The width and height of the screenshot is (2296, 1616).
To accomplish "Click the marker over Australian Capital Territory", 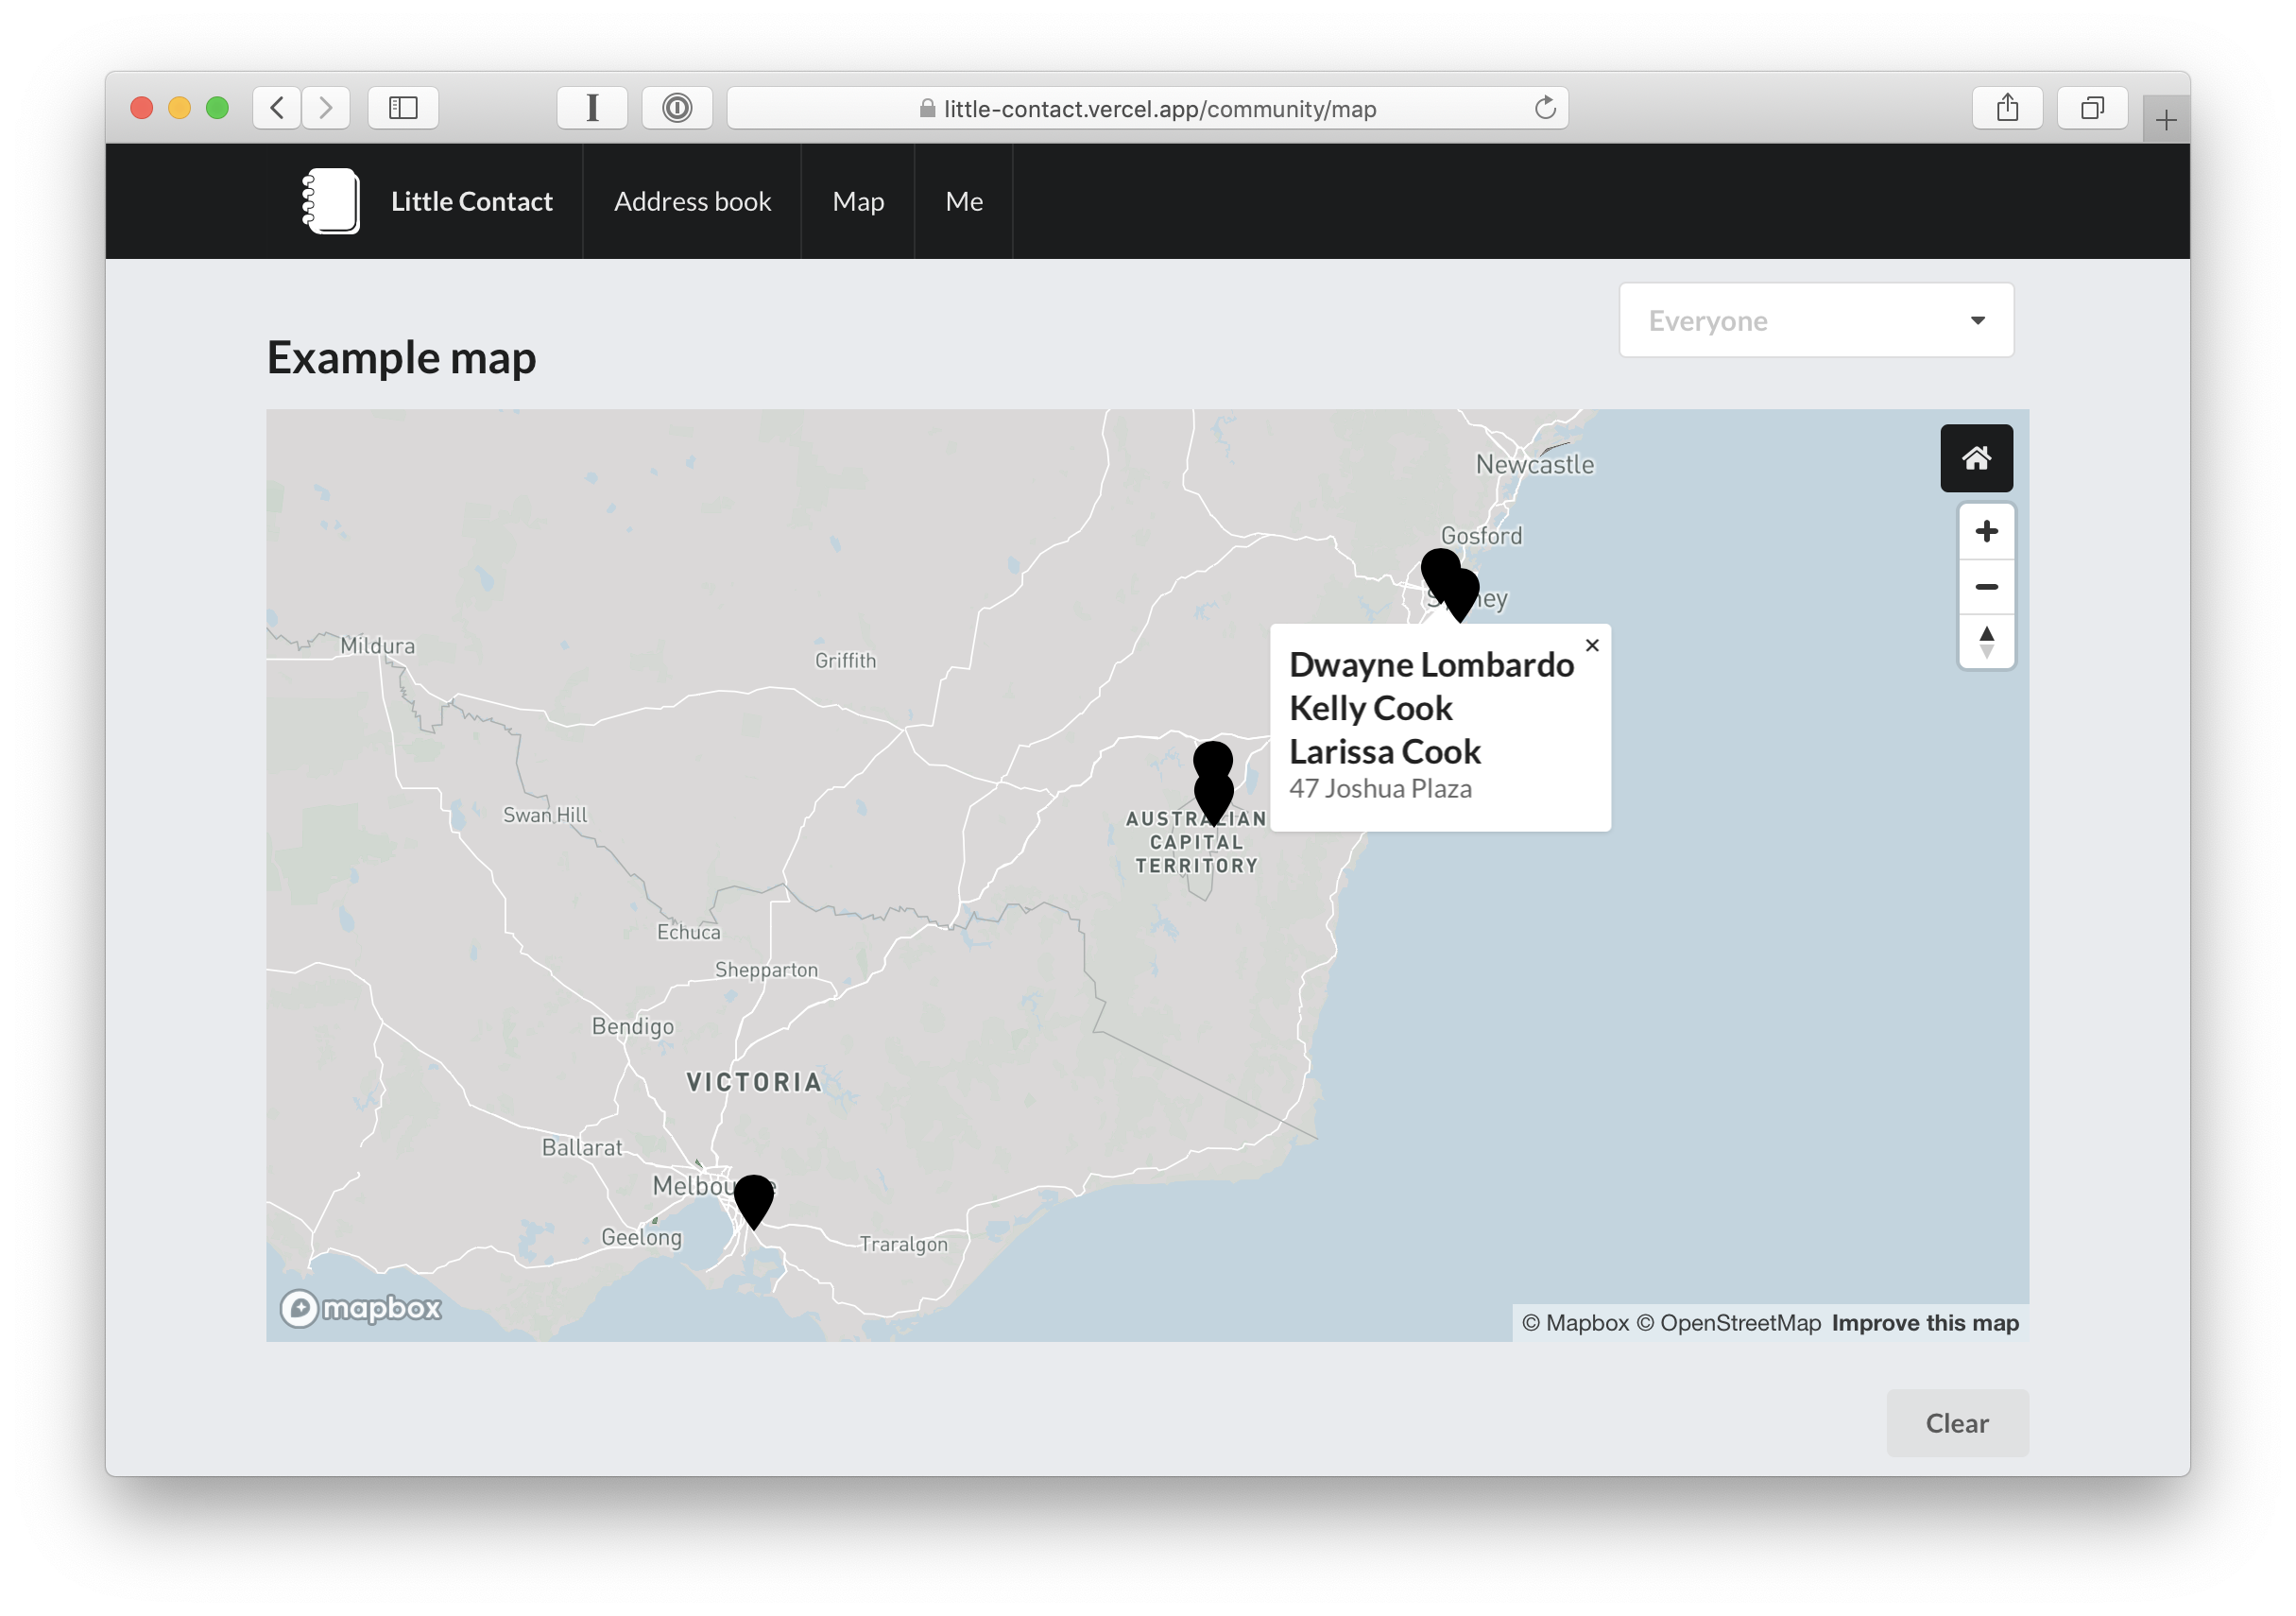I will [1213, 790].
